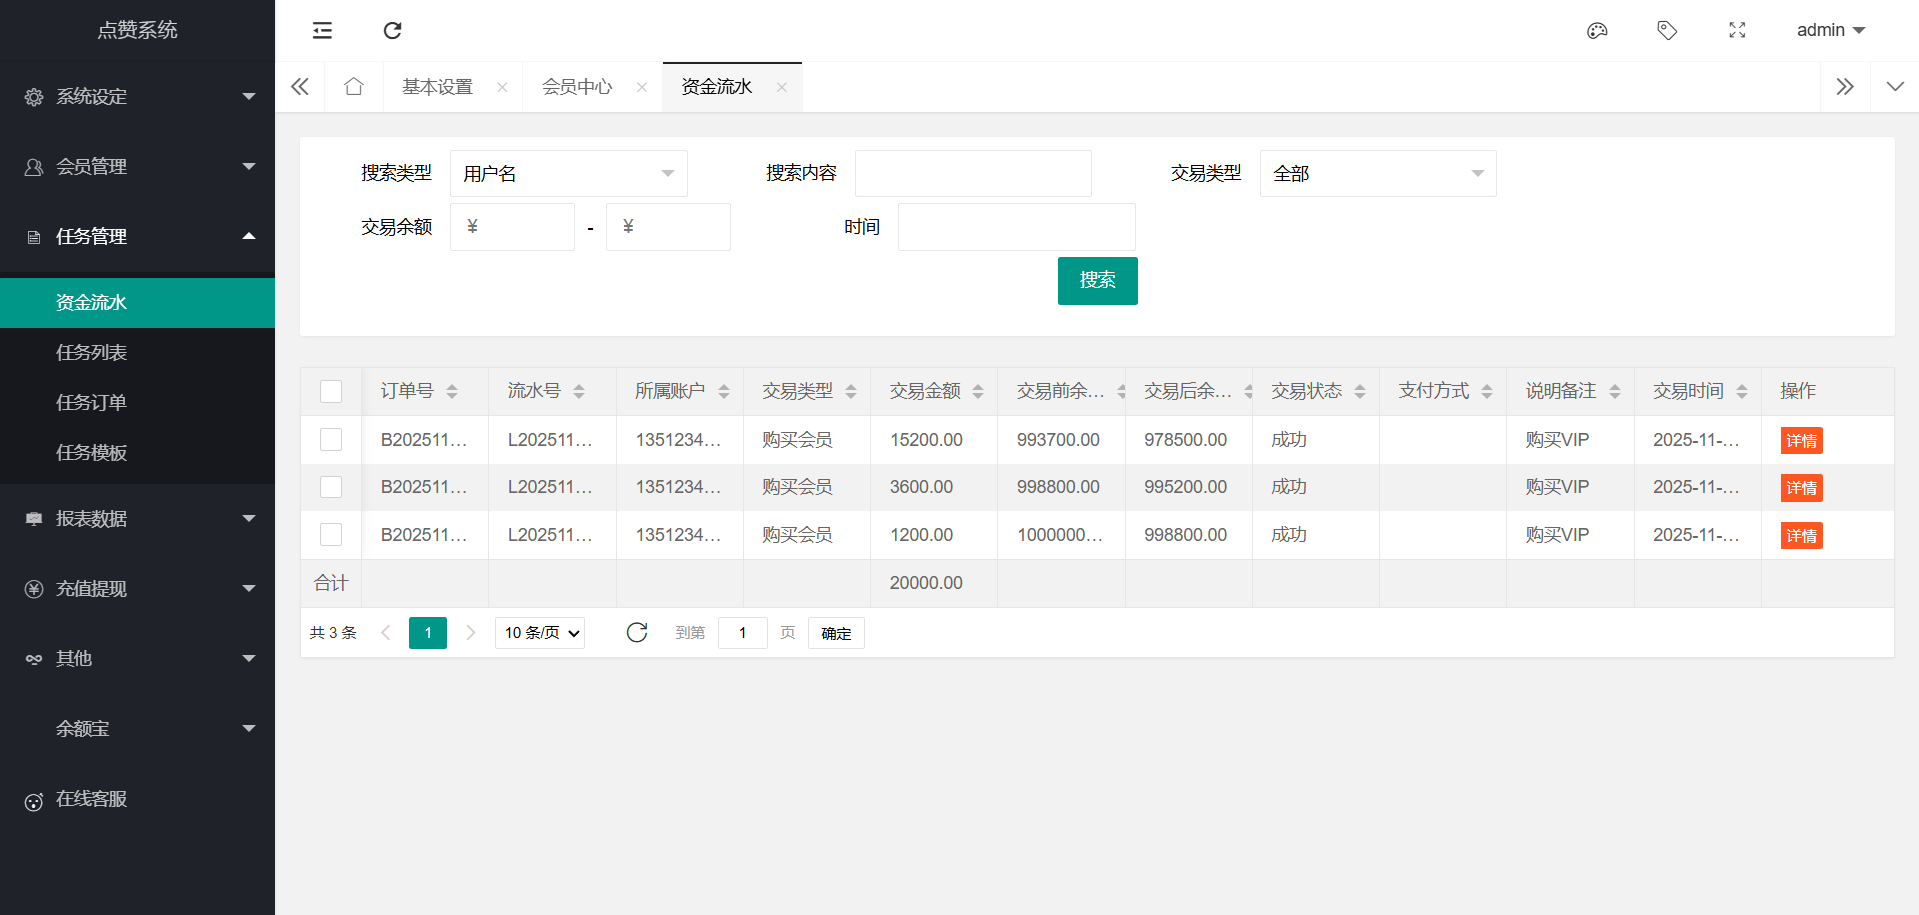The width and height of the screenshot is (1919, 915).
Task: Switch to the 会员中心 tab
Action: pos(577,87)
